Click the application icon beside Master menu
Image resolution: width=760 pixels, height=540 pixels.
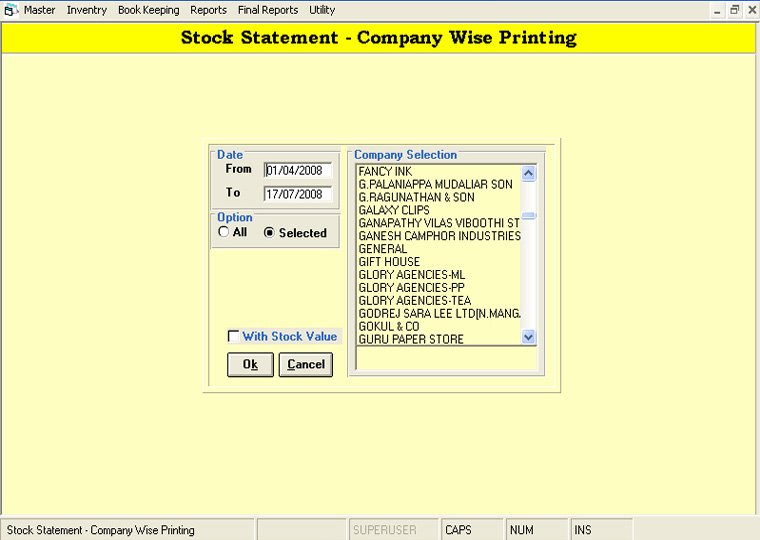coord(11,10)
